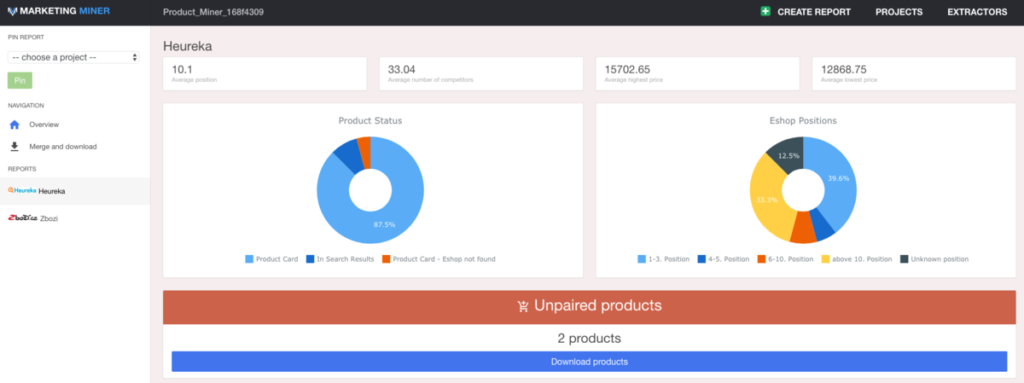Click the 12868.75 Average lowest price card

click(914, 74)
